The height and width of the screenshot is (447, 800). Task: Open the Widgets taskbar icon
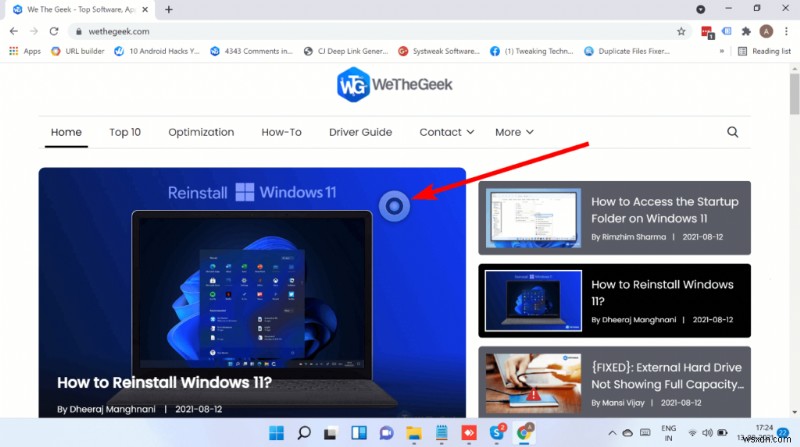coord(359,433)
